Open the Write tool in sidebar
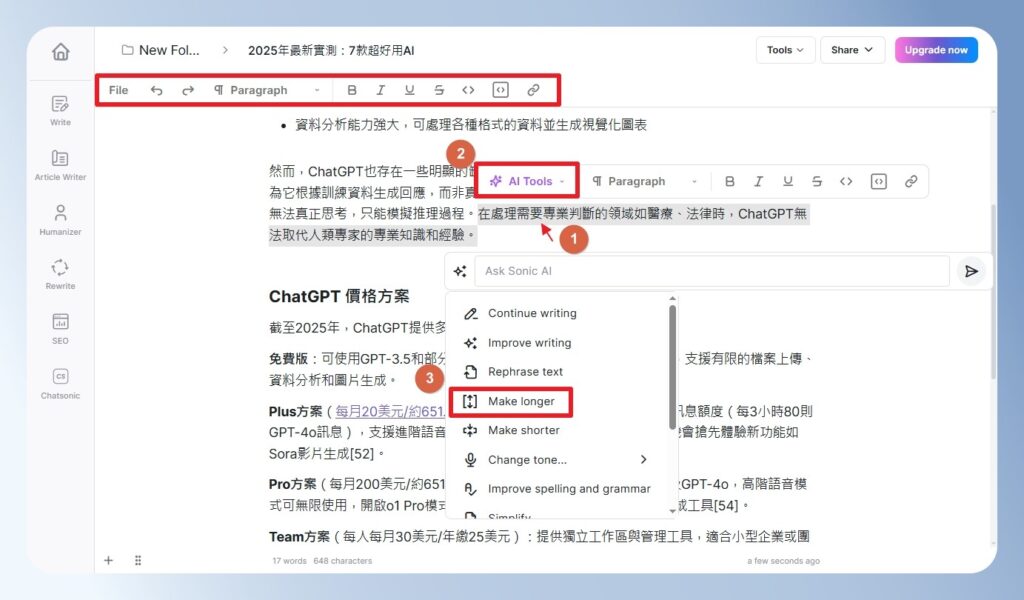The image size is (1024, 600). [60, 110]
